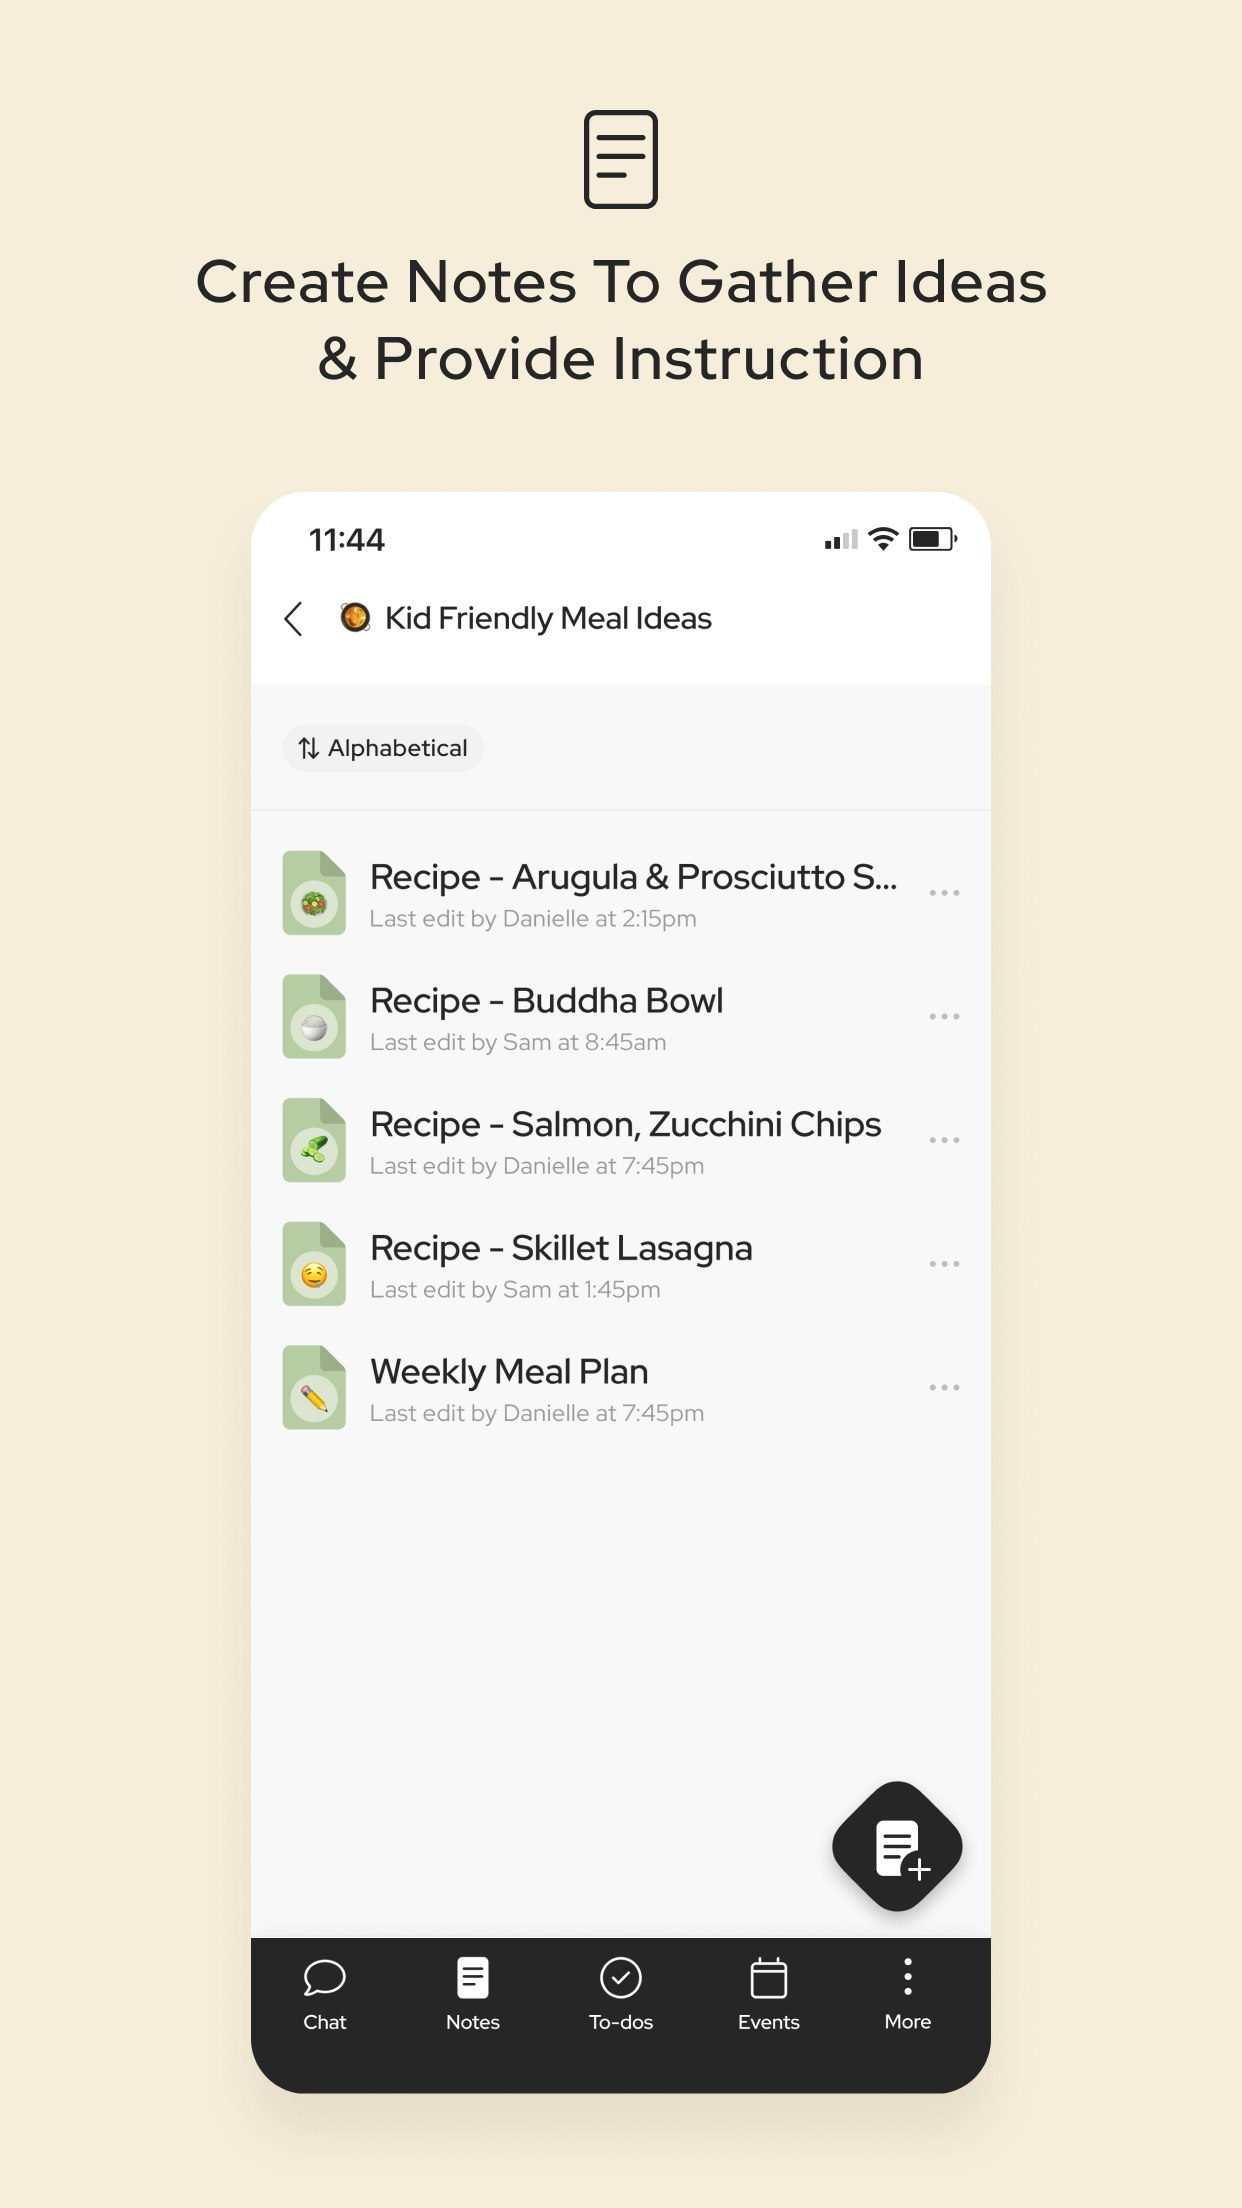Open the Events calendar tab
The width and height of the screenshot is (1242, 2208).
(769, 1995)
